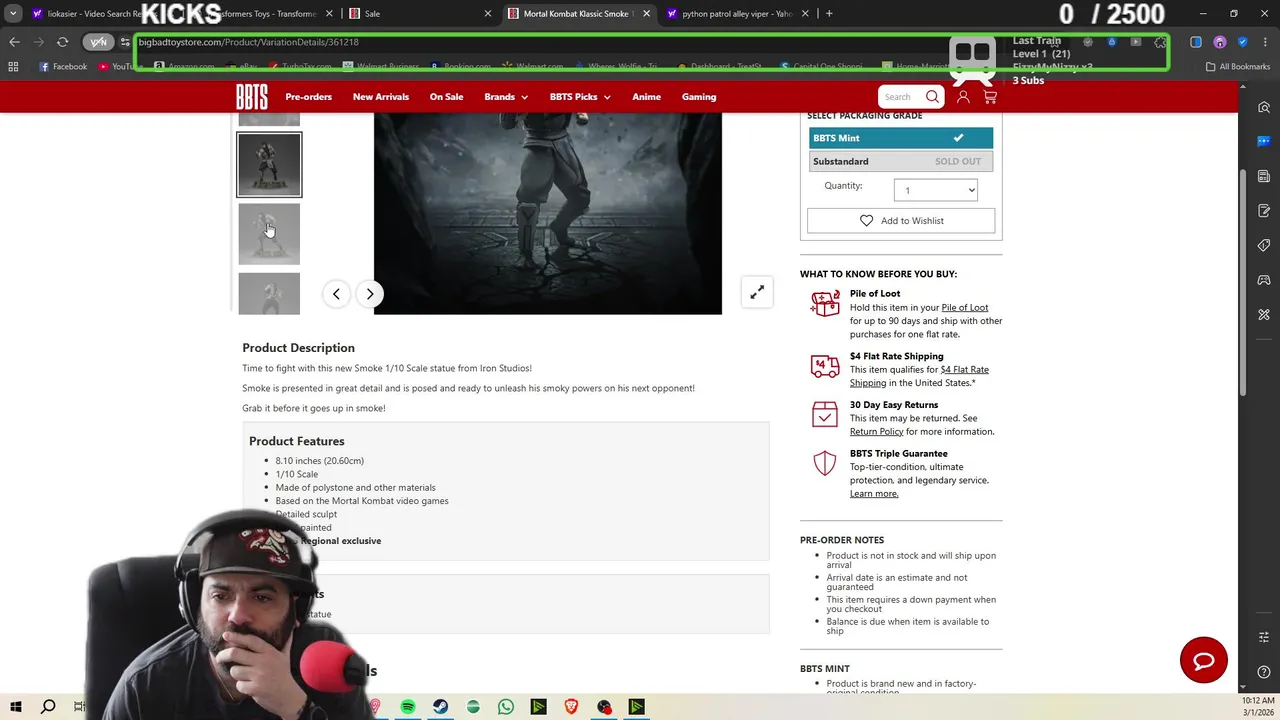Screen dimensions: 1280x720
Task: Open new browser tab with plus icon
Action: point(829,13)
